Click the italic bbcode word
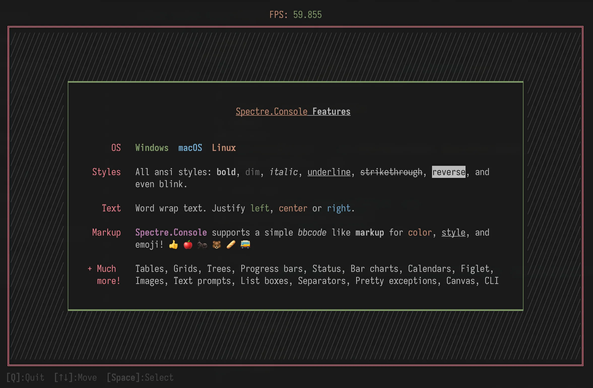This screenshot has height=388, width=593. (x=312, y=232)
